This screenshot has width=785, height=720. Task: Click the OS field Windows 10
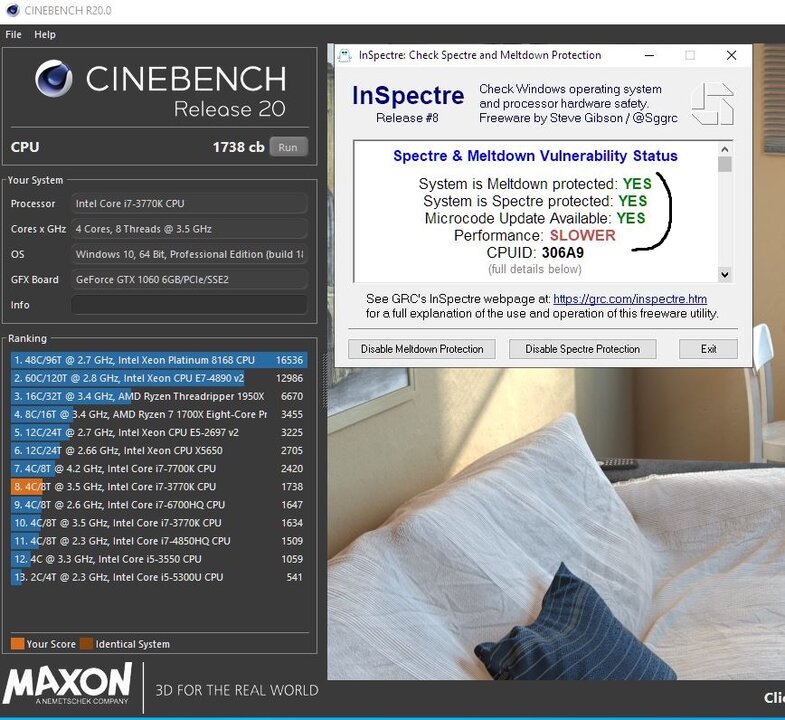[189, 254]
